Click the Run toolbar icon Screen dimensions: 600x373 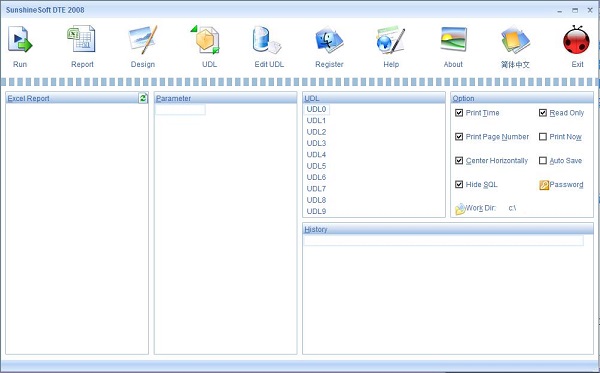tap(20, 39)
